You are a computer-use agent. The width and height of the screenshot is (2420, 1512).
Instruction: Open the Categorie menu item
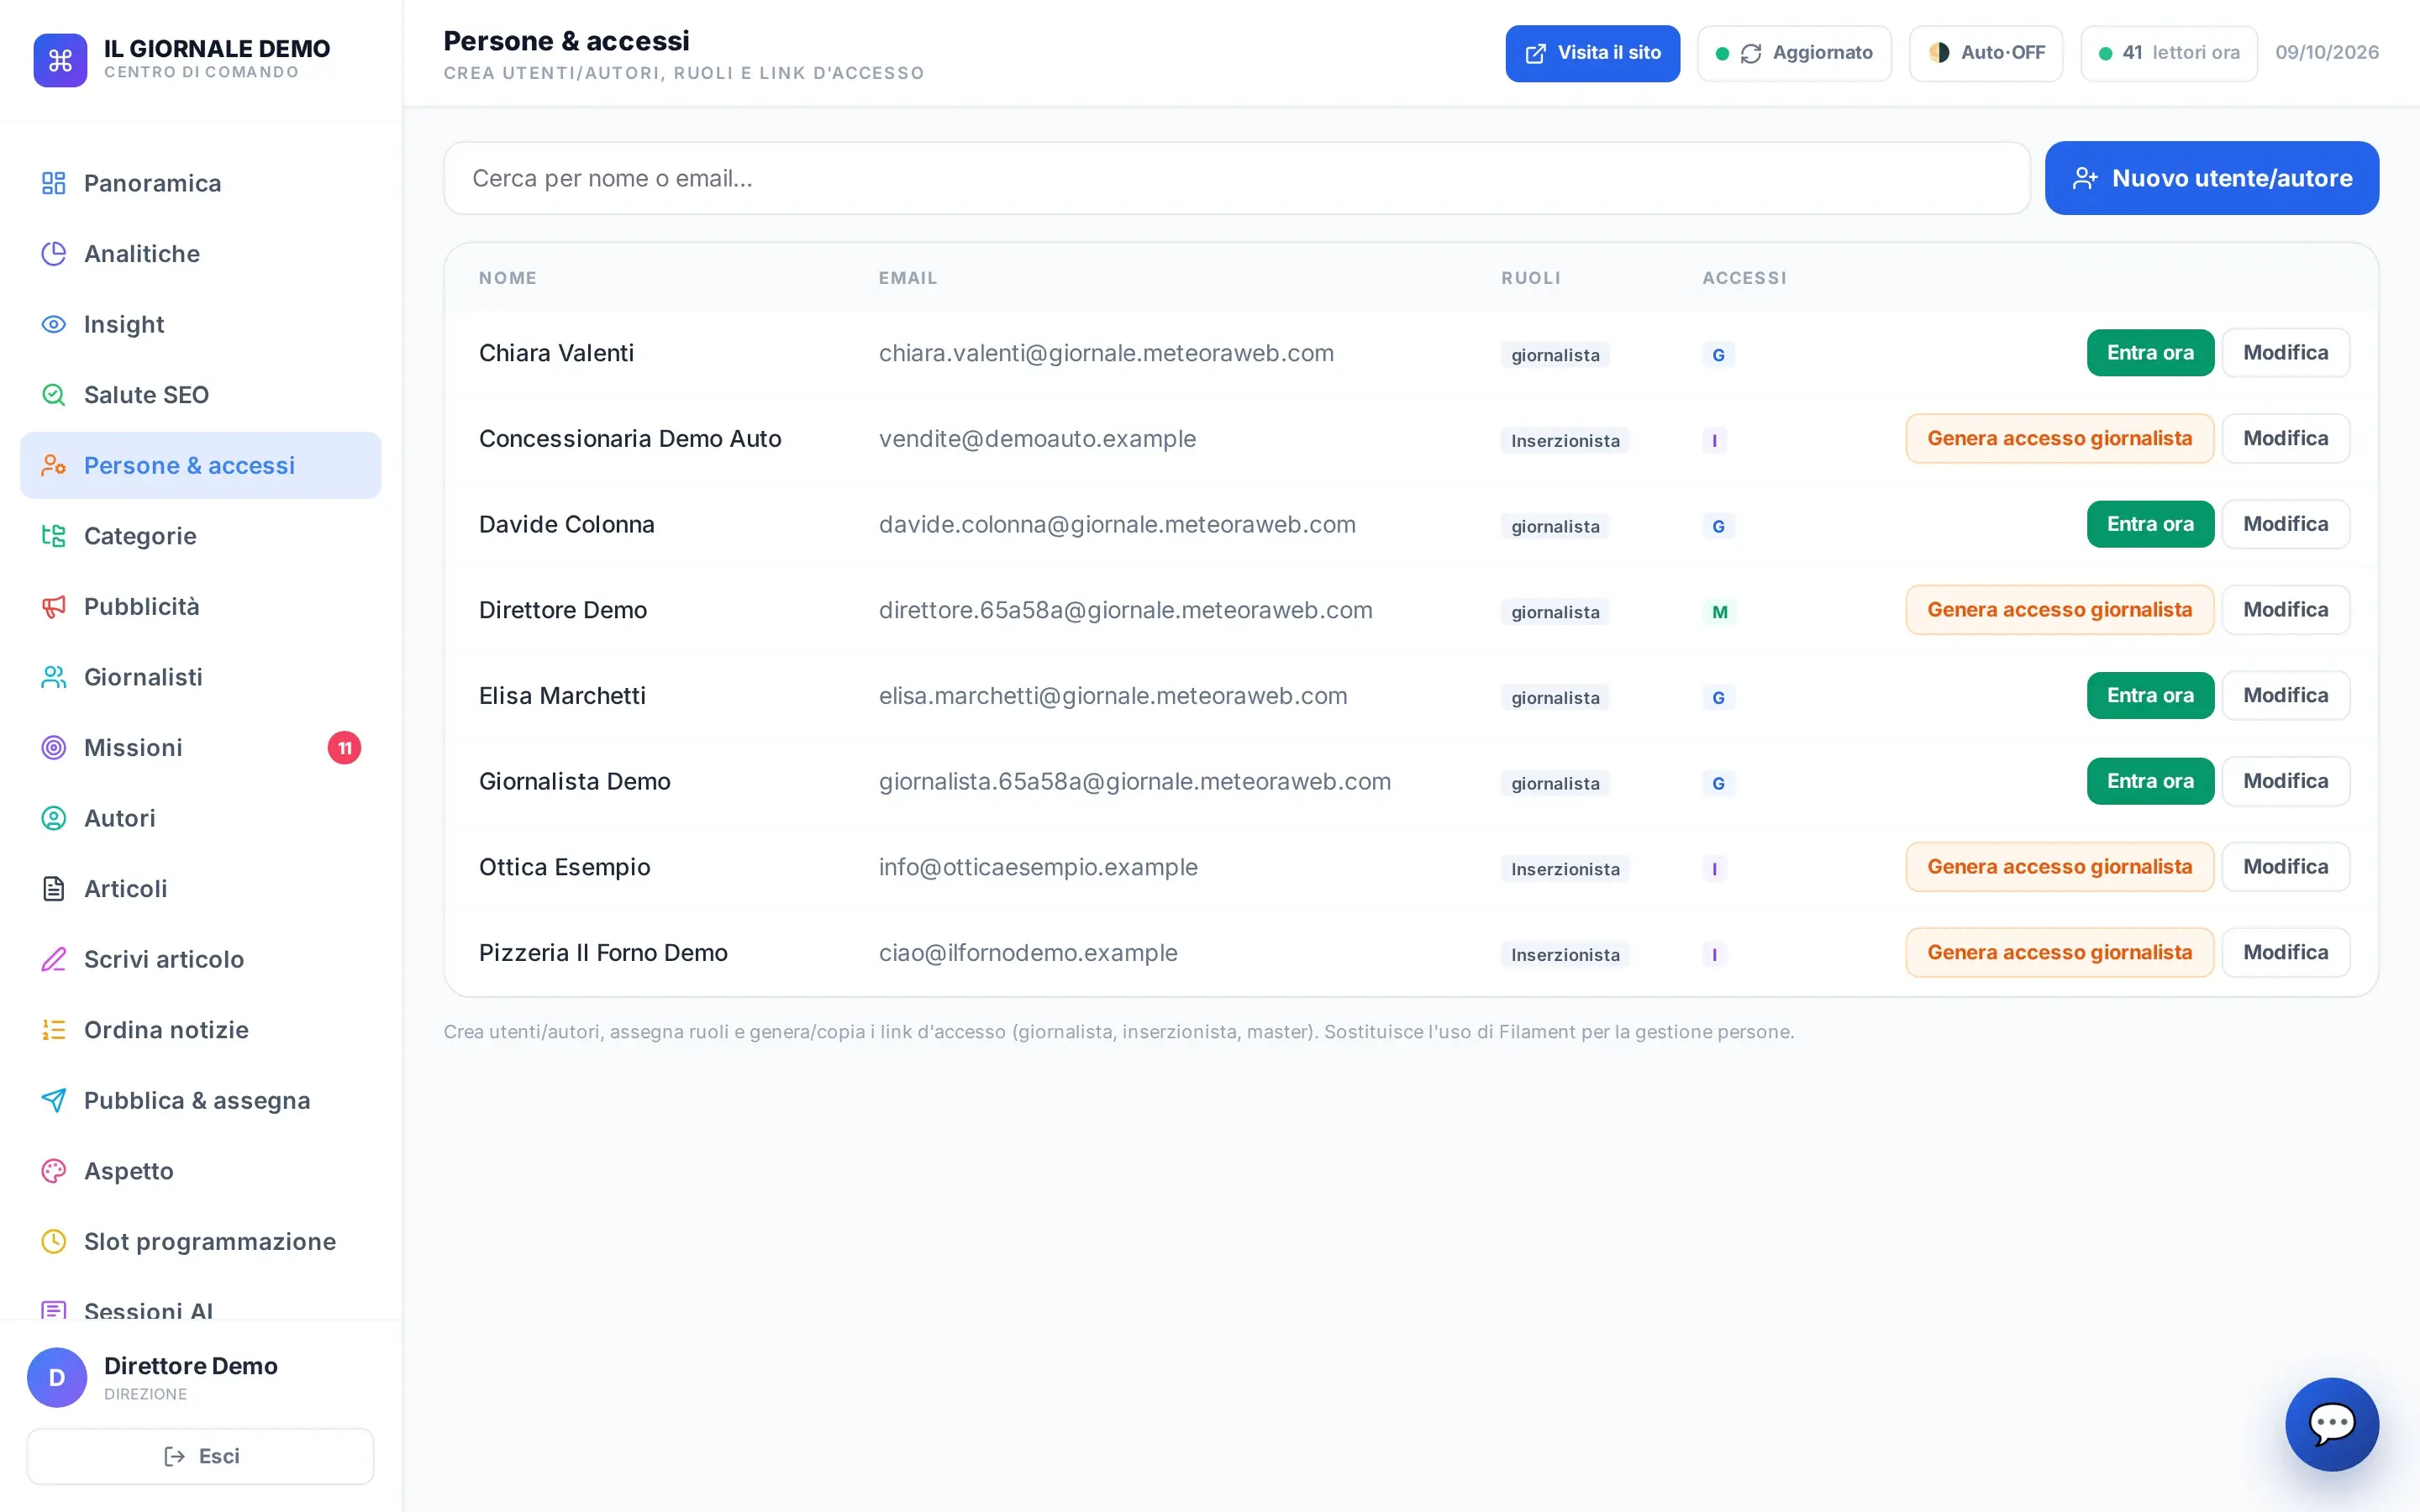tap(201, 536)
